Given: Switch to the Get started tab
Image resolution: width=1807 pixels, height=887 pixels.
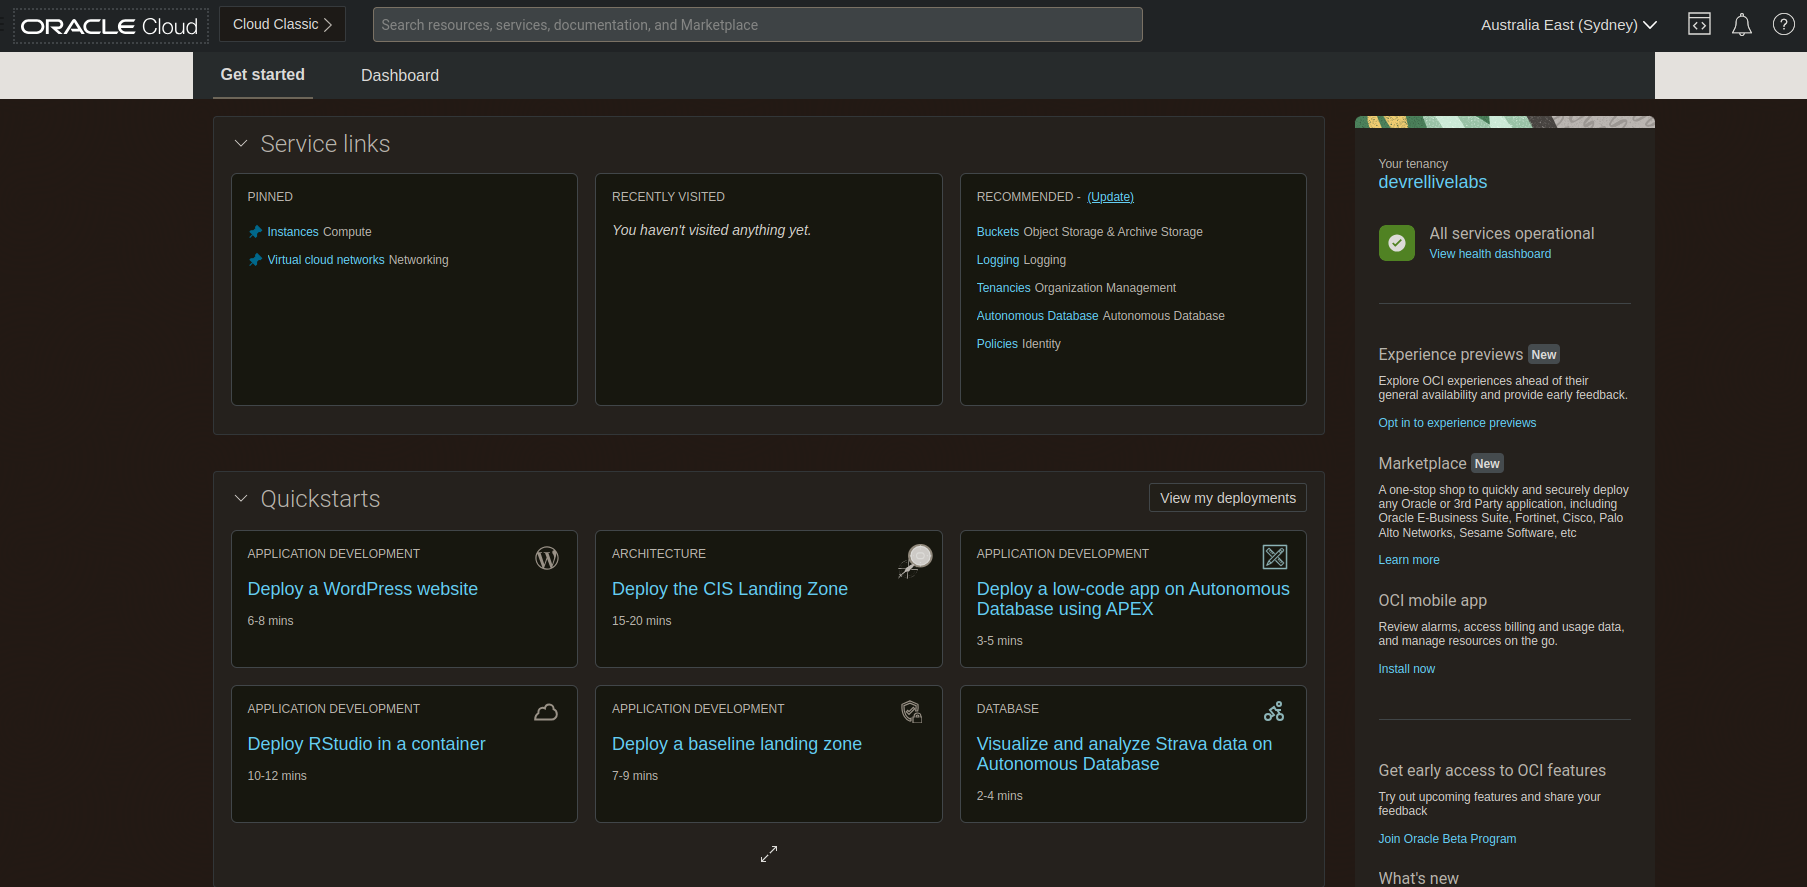Looking at the screenshot, I should [263, 75].
